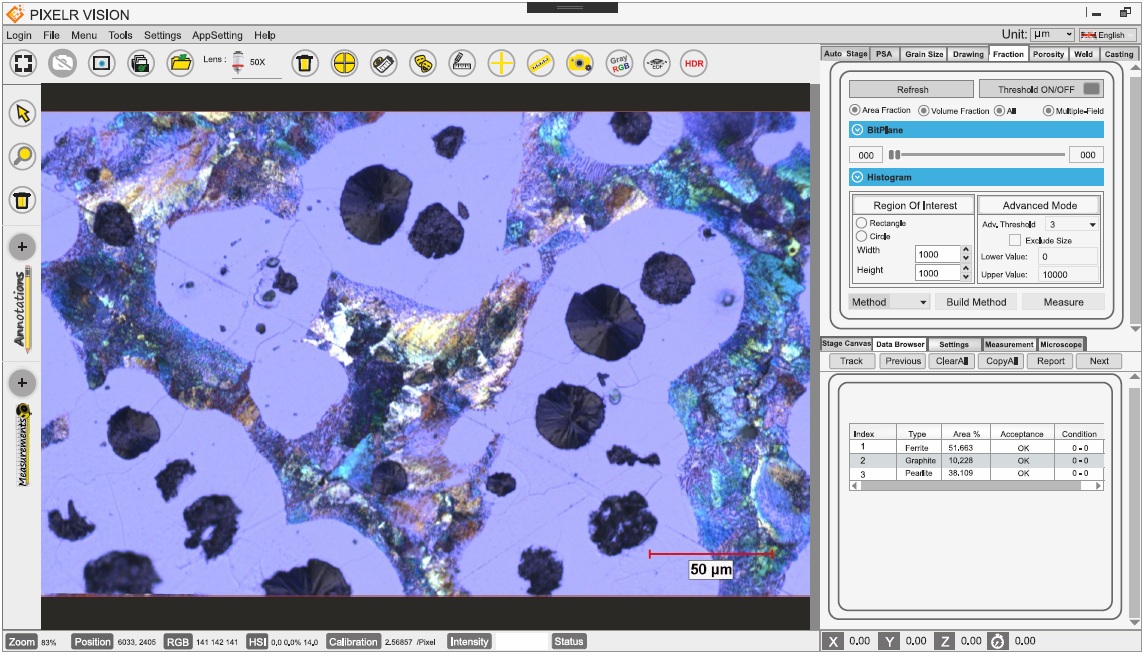1145x655 pixels.
Task: Switch to the Grain Size tab
Action: pyautogui.click(x=923, y=54)
